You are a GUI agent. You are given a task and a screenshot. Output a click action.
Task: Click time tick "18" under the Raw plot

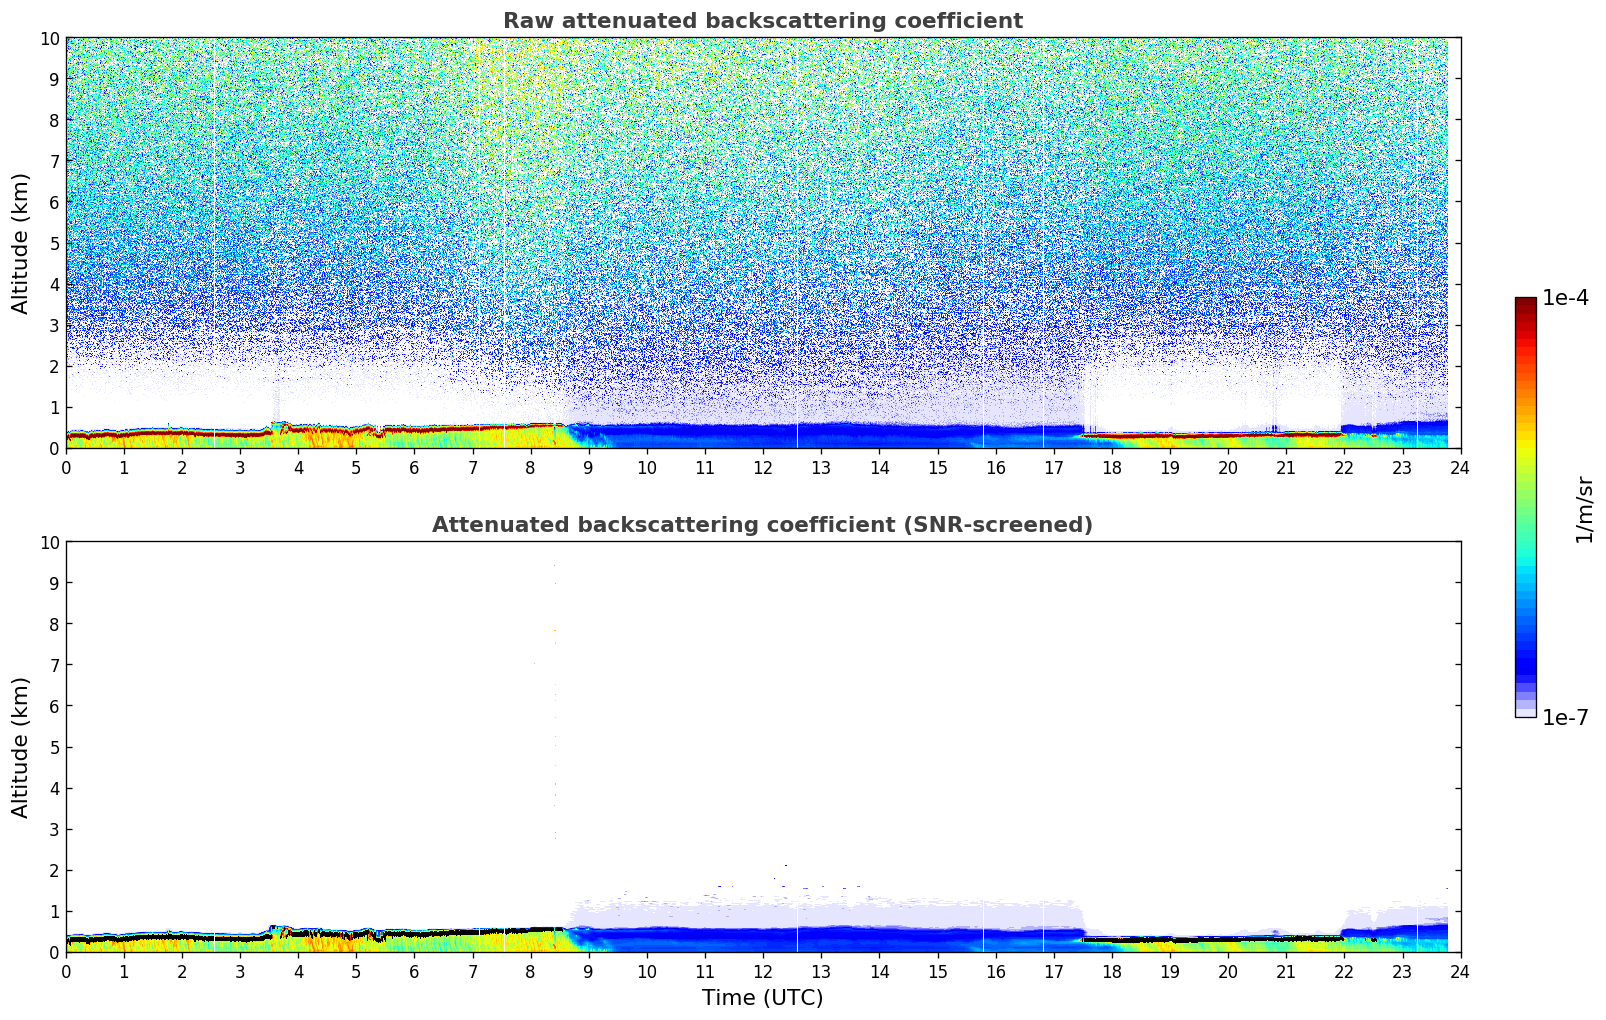click(1112, 468)
